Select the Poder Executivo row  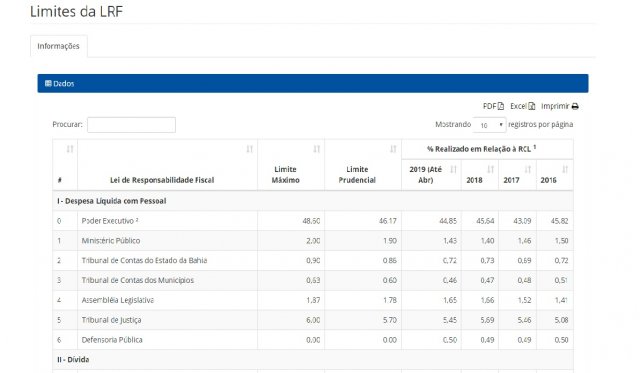[x=313, y=221]
